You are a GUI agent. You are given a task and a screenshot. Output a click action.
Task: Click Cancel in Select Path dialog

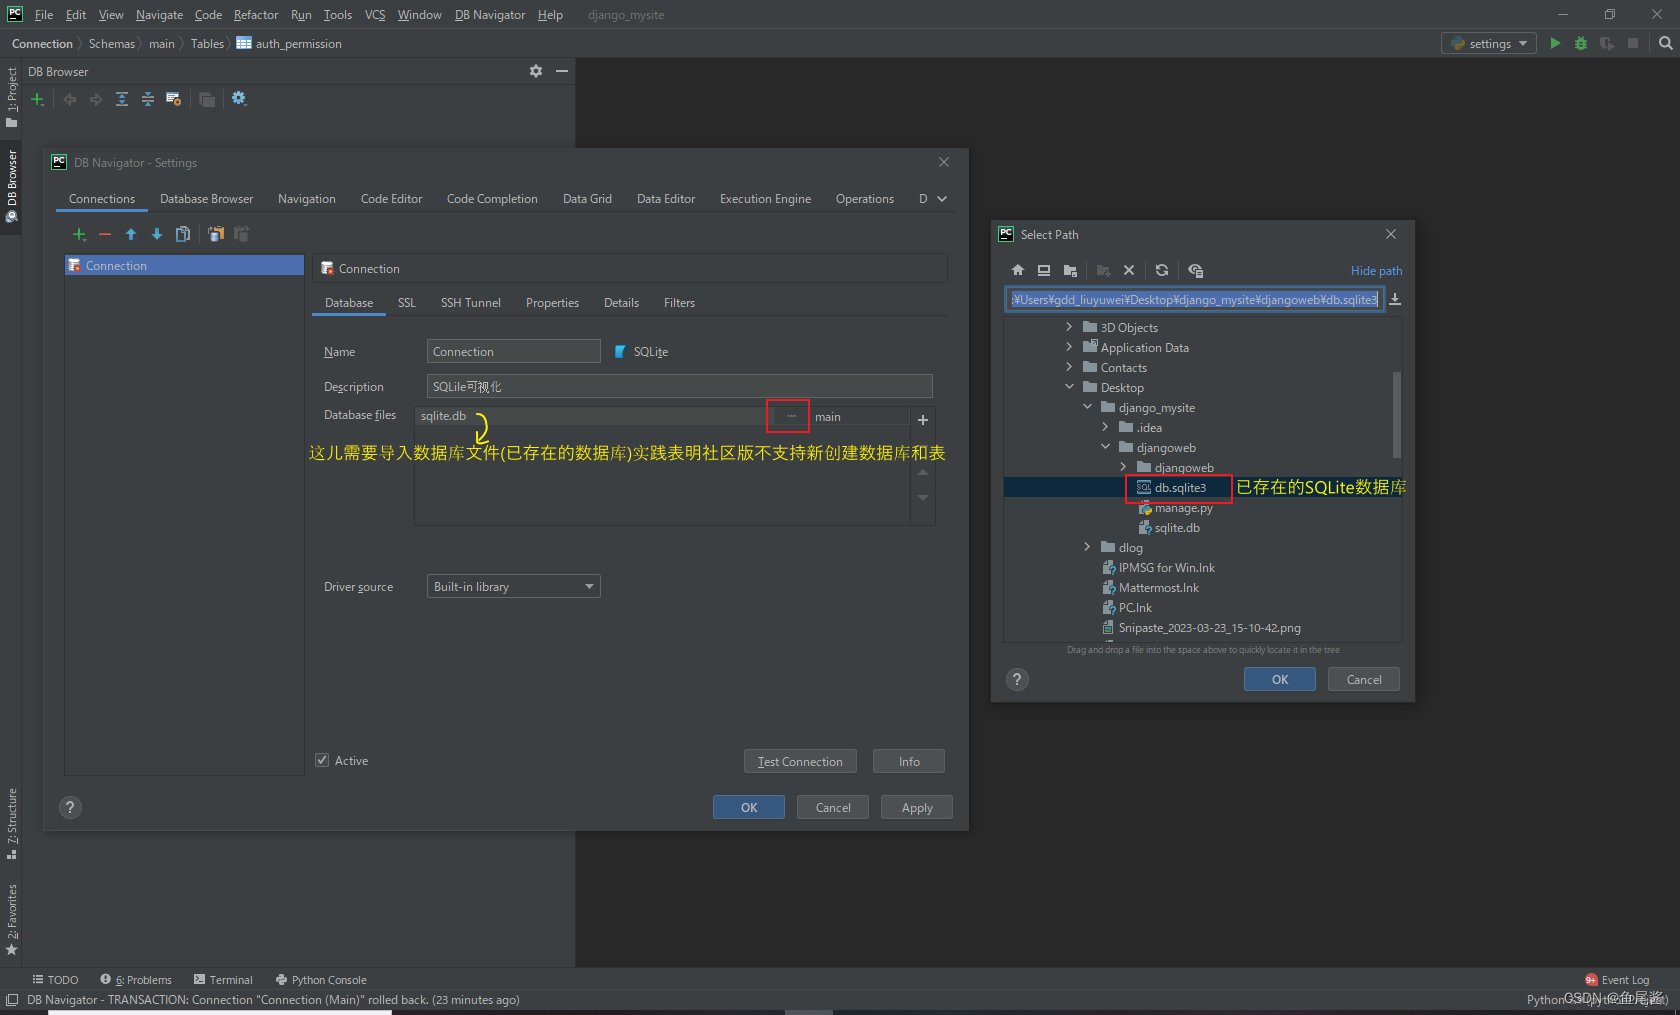point(1363,679)
